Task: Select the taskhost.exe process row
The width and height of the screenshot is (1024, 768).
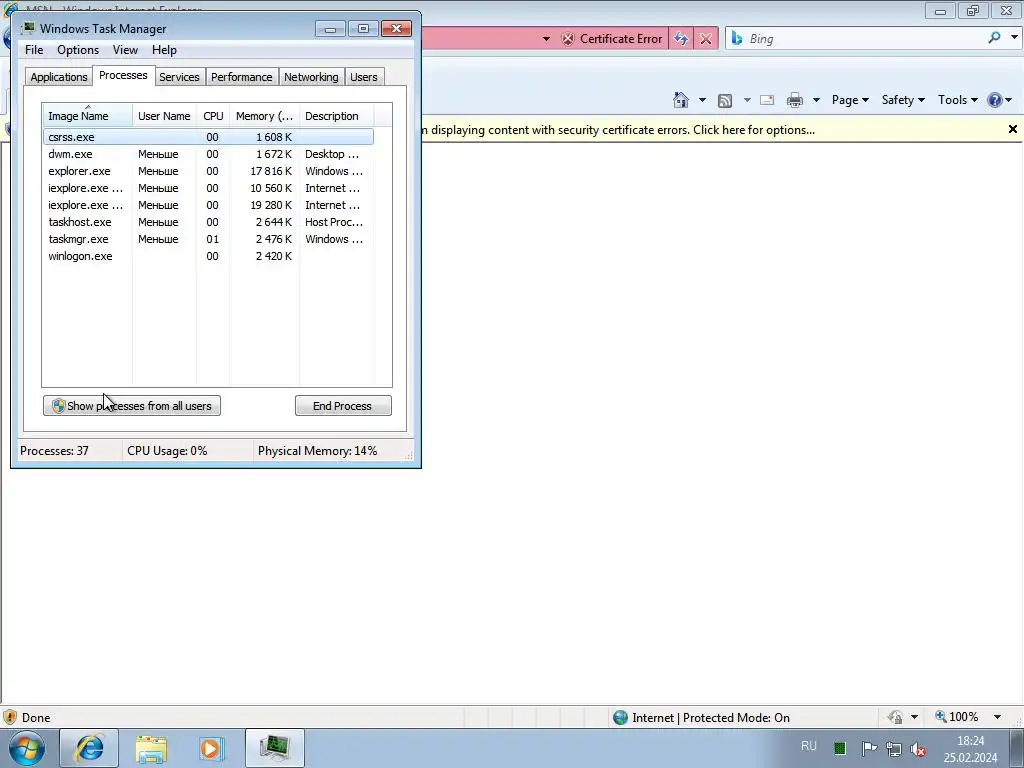Action: (208, 222)
